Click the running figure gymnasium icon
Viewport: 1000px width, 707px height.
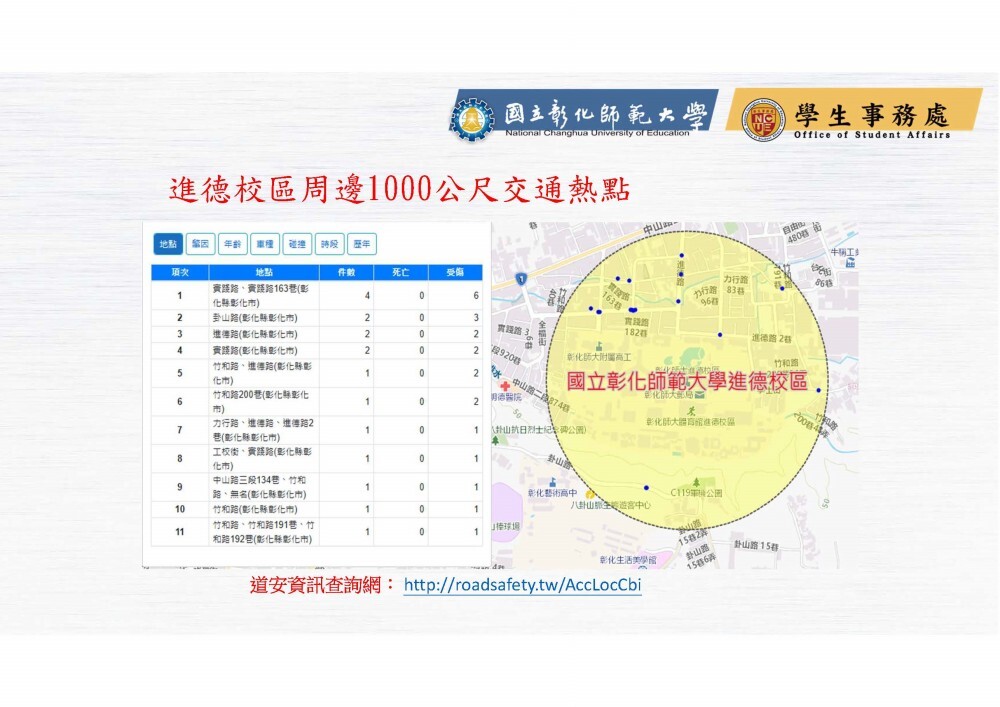pyautogui.click(x=691, y=412)
